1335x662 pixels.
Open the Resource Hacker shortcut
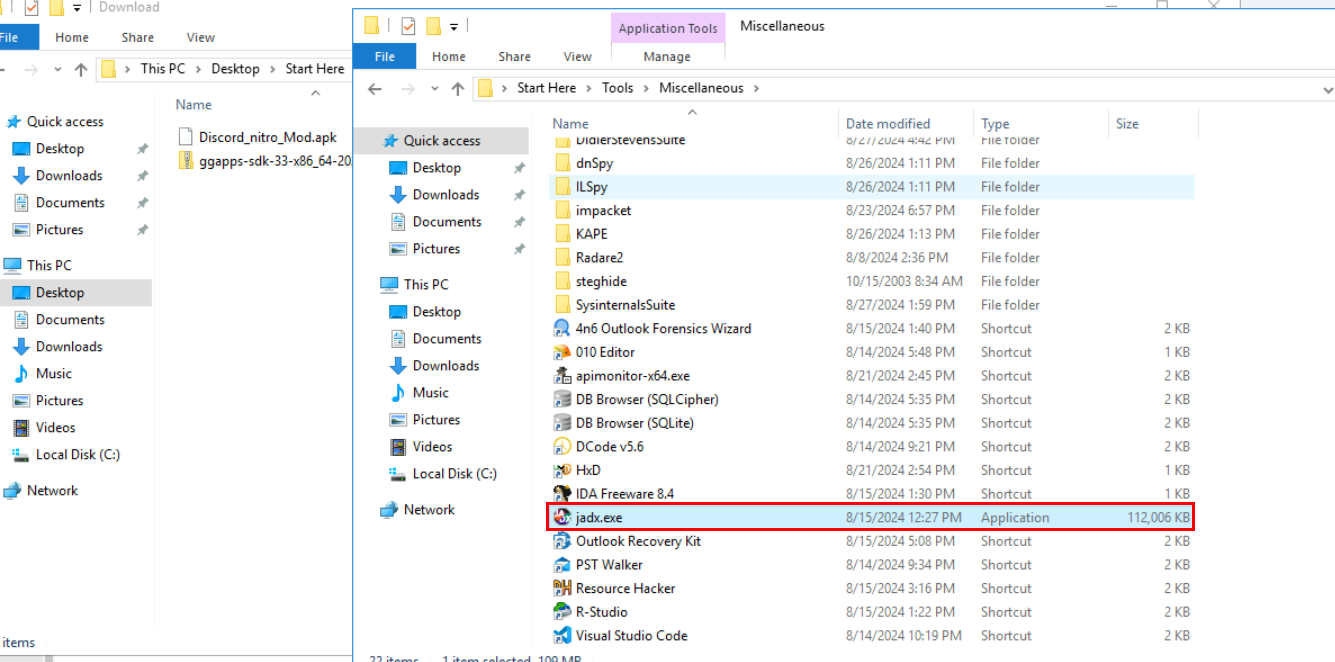coord(622,588)
